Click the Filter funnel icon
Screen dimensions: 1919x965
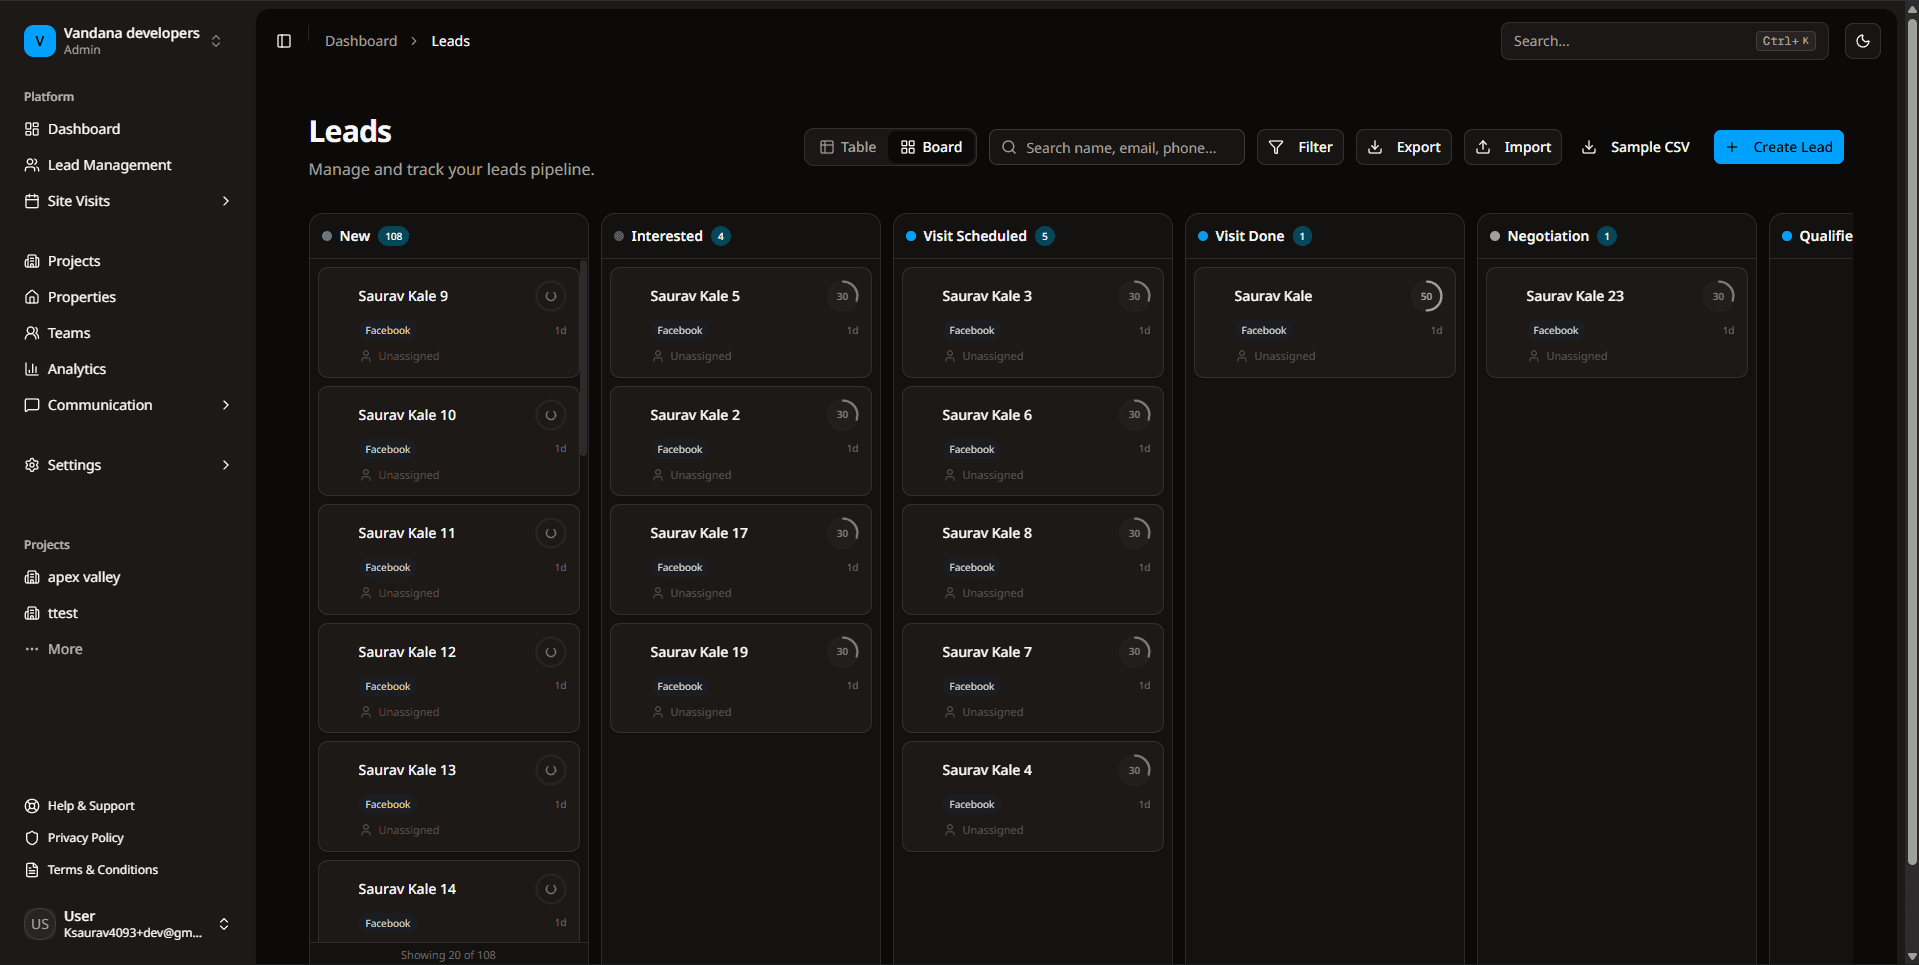point(1277,147)
